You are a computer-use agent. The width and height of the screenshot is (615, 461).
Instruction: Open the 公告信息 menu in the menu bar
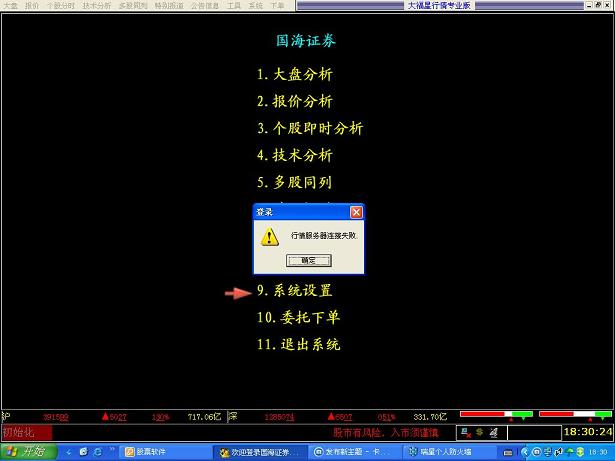(205, 5)
